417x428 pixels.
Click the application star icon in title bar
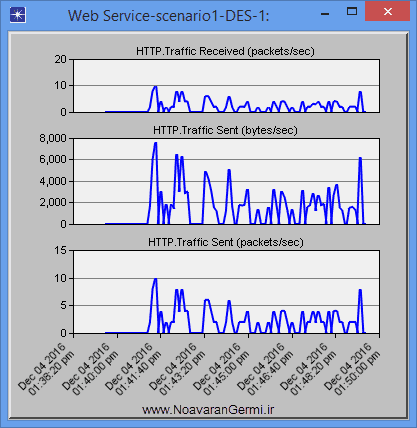point(18,15)
